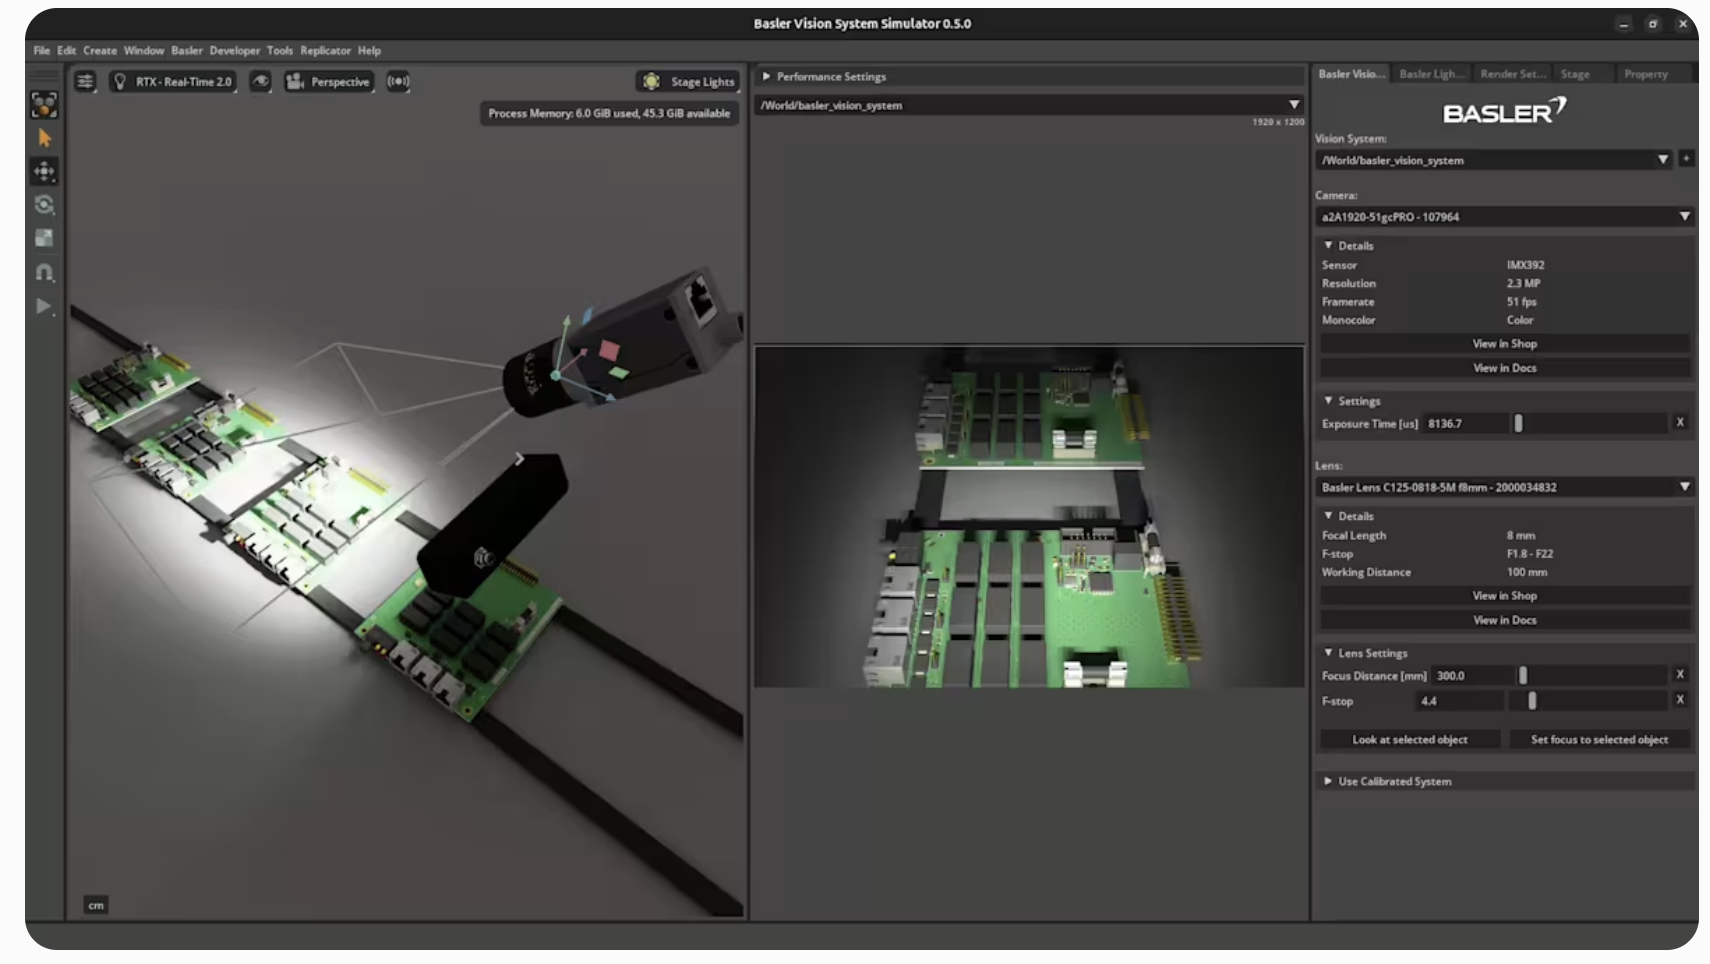Activate the Move tool in the left toolbar
This screenshot has height=964, width=1710.
[44, 171]
